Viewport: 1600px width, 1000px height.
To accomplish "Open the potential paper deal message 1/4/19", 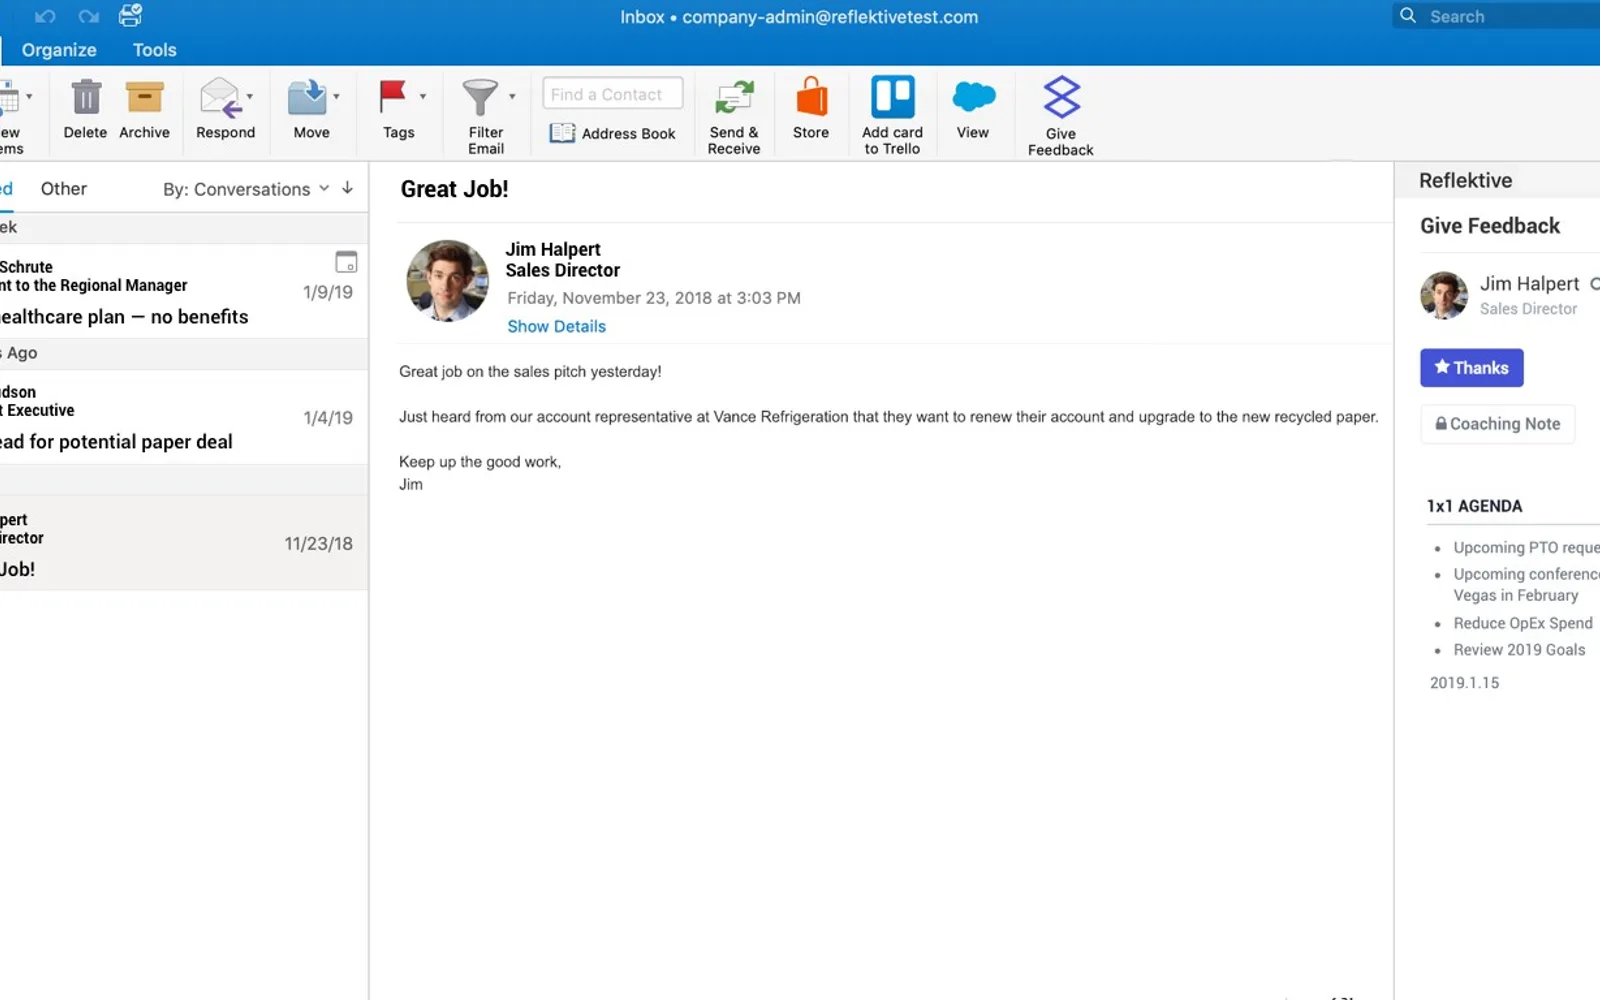I will coord(184,417).
